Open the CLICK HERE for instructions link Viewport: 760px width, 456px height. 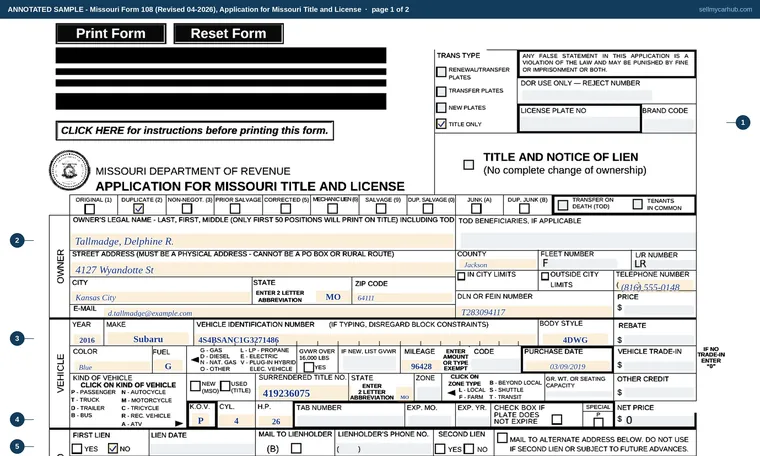point(195,130)
